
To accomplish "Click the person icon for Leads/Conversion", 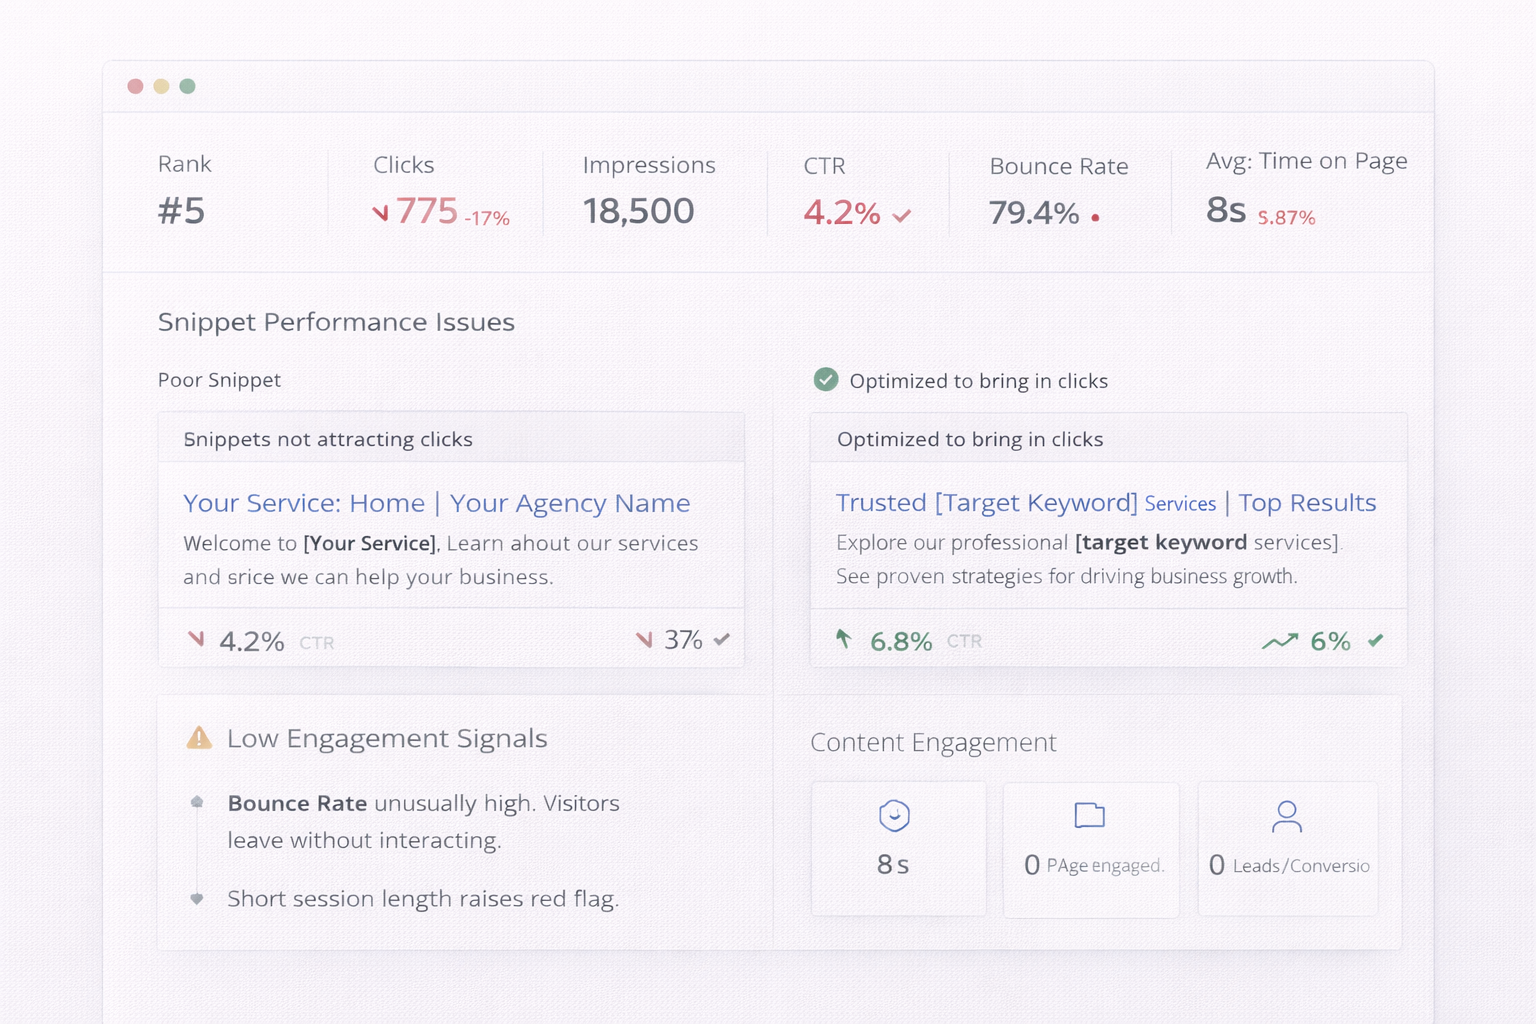I will tap(1288, 816).
